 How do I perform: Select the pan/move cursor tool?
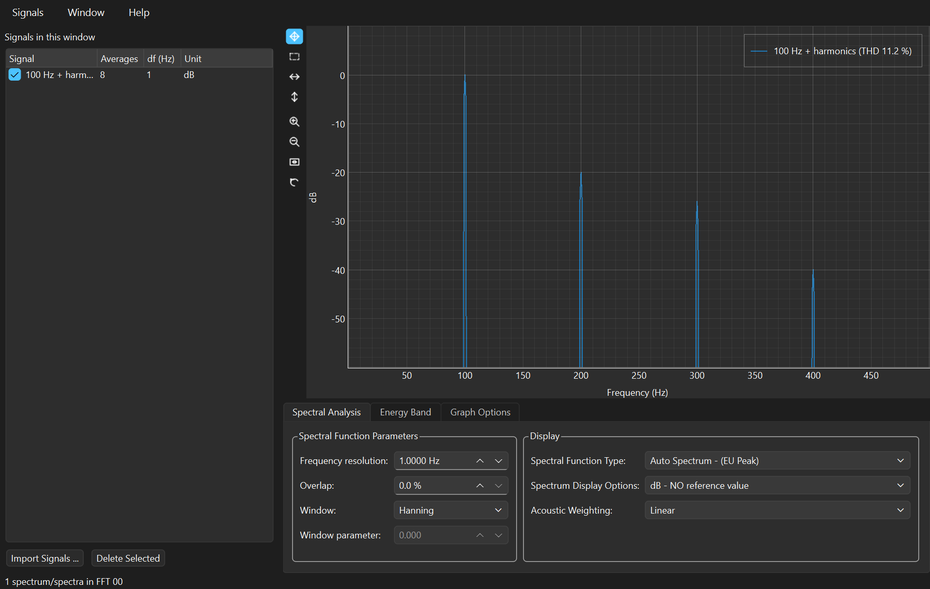(294, 37)
